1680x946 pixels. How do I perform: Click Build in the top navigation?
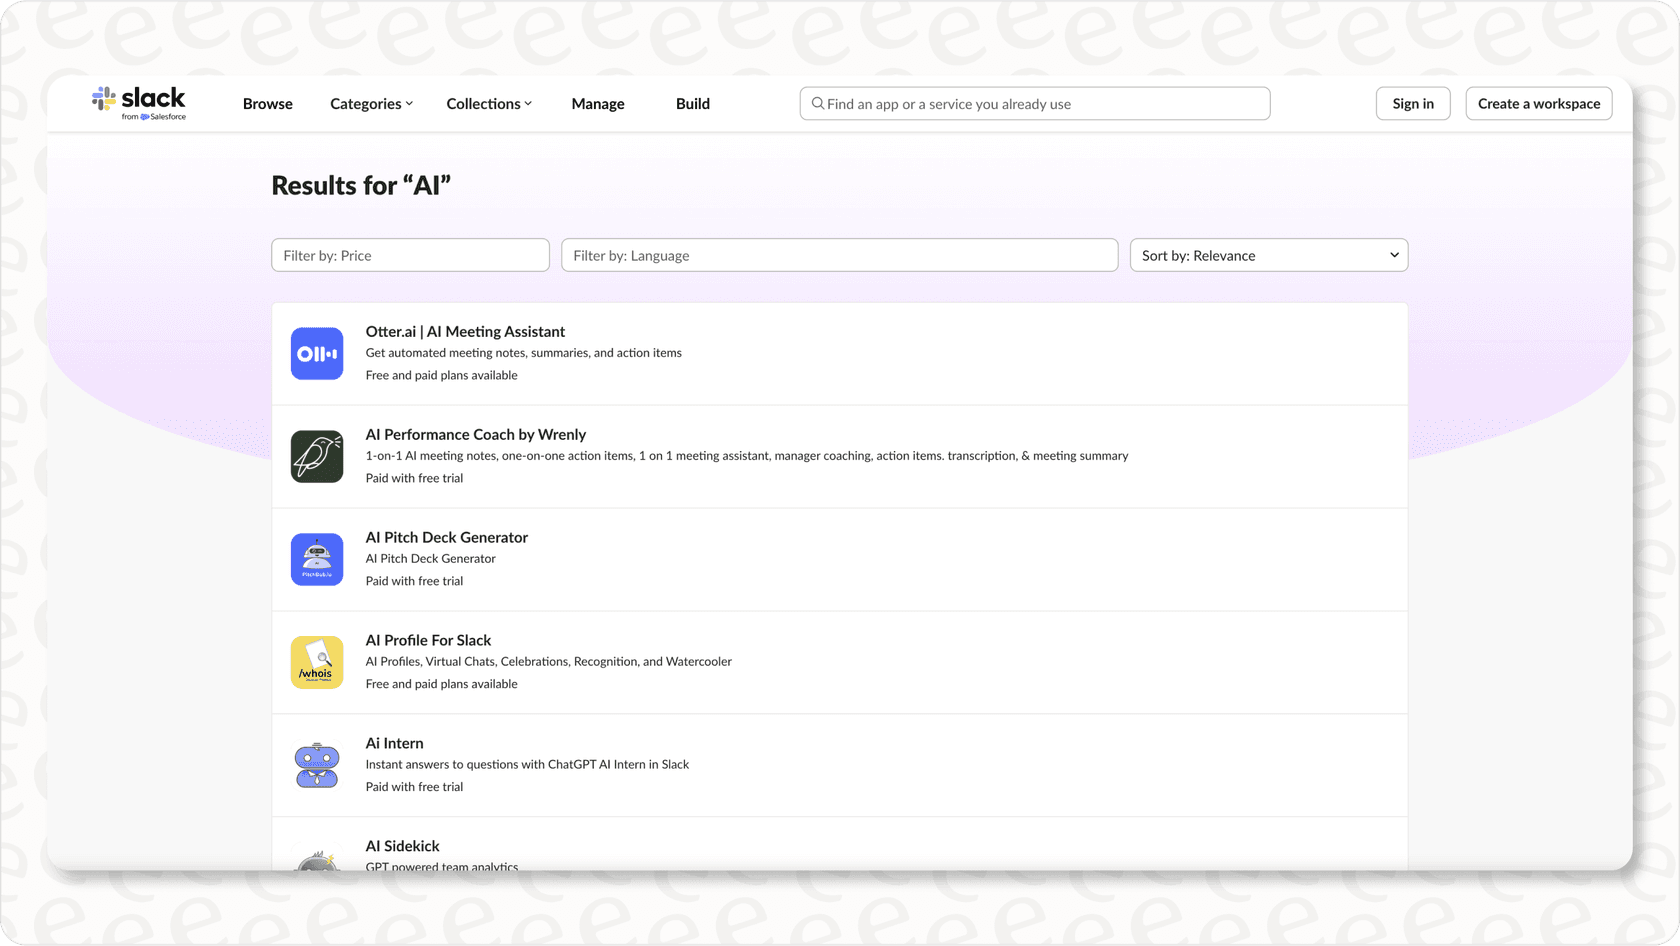[x=692, y=103]
